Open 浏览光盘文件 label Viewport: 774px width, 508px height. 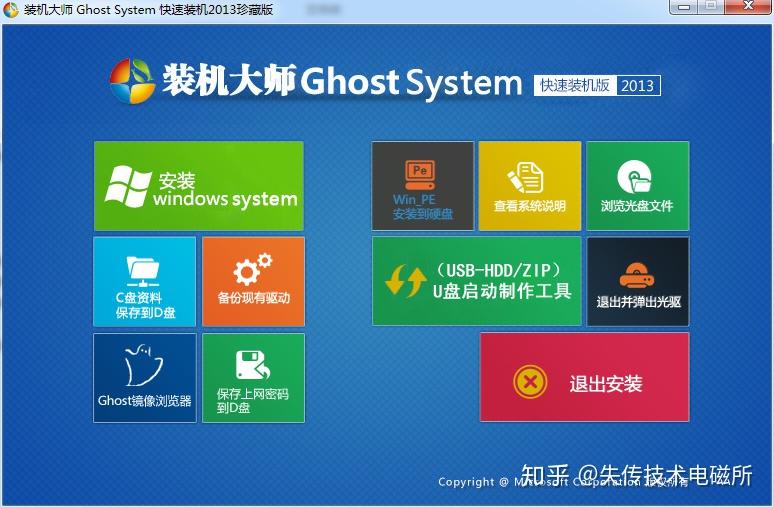tap(637, 206)
